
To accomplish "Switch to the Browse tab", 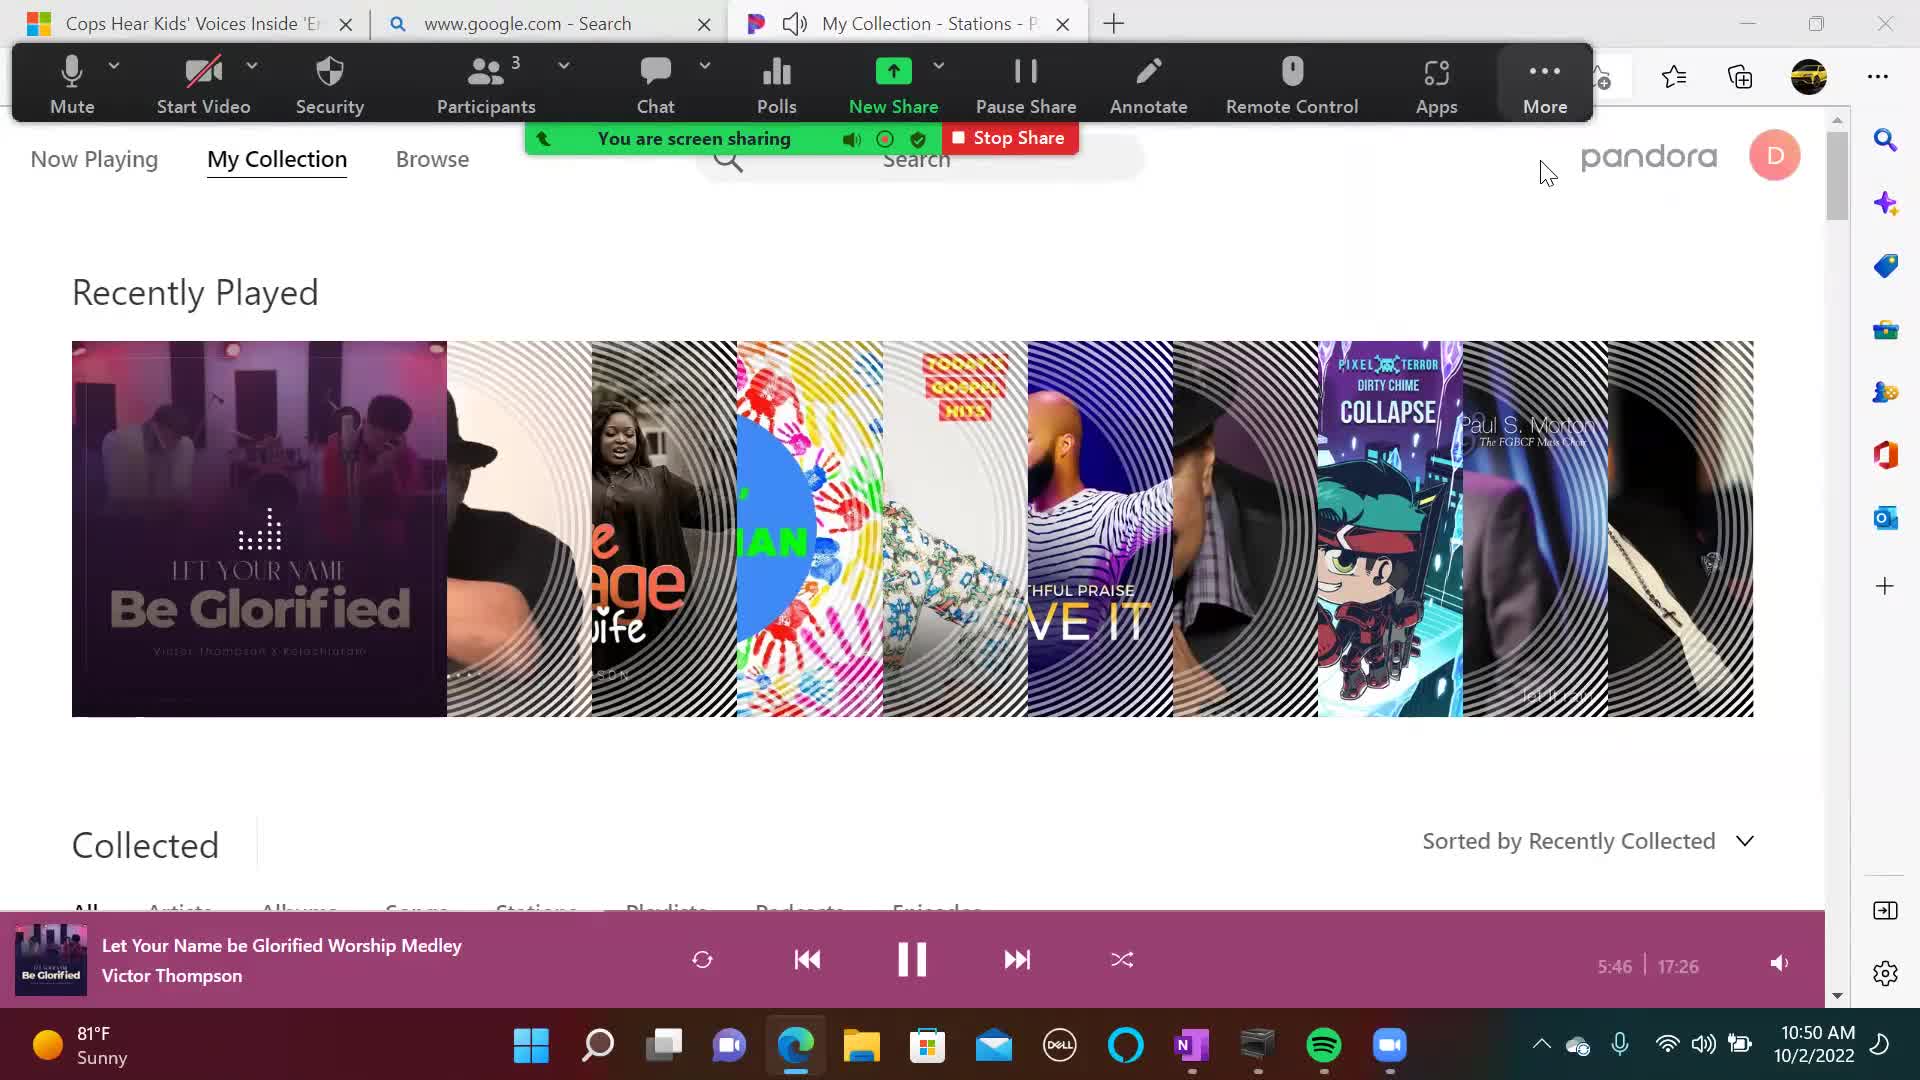I will [432, 159].
